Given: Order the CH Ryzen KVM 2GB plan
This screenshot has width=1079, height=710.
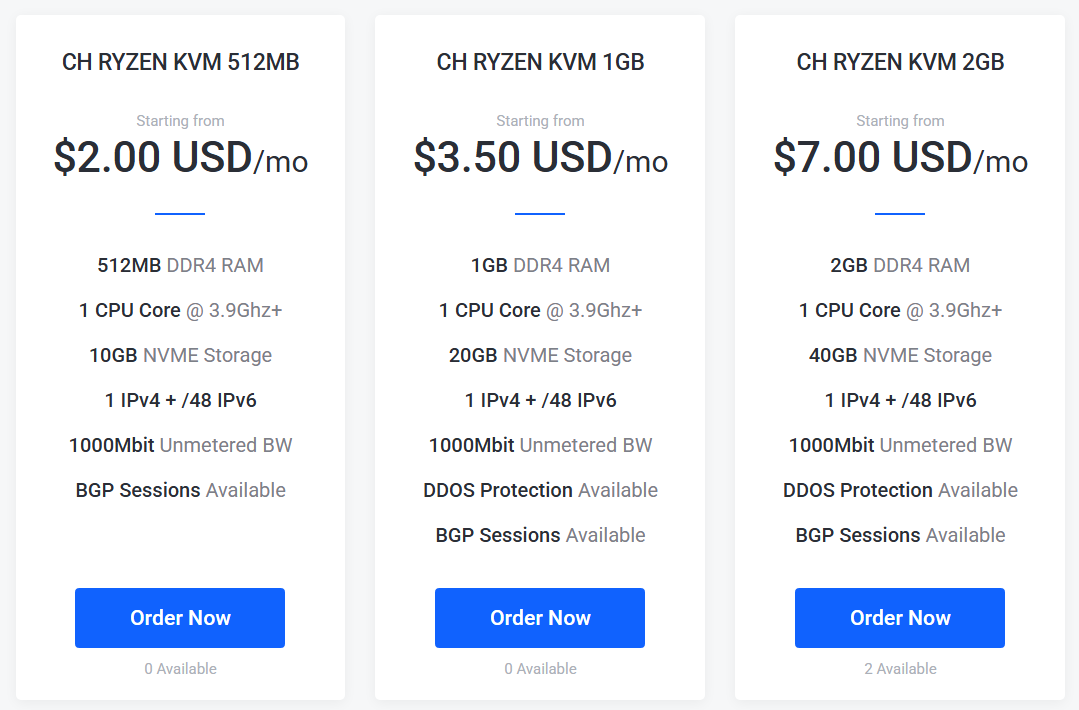Looking at the screenshot, I should [x=900, y=618].
